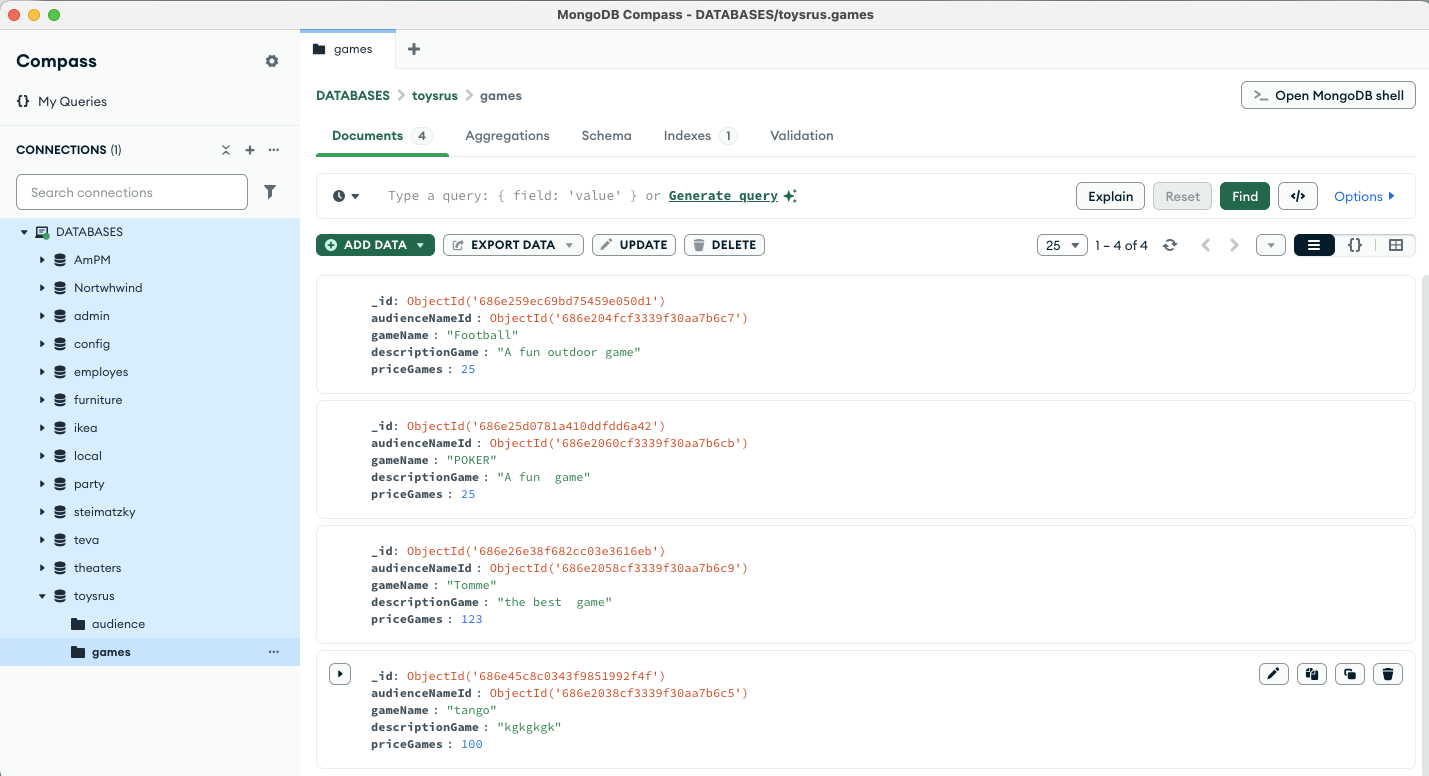This screenshot has width=1429, height=776.
Task: Collapse all connections icon
Action: [x=226, y=150]
